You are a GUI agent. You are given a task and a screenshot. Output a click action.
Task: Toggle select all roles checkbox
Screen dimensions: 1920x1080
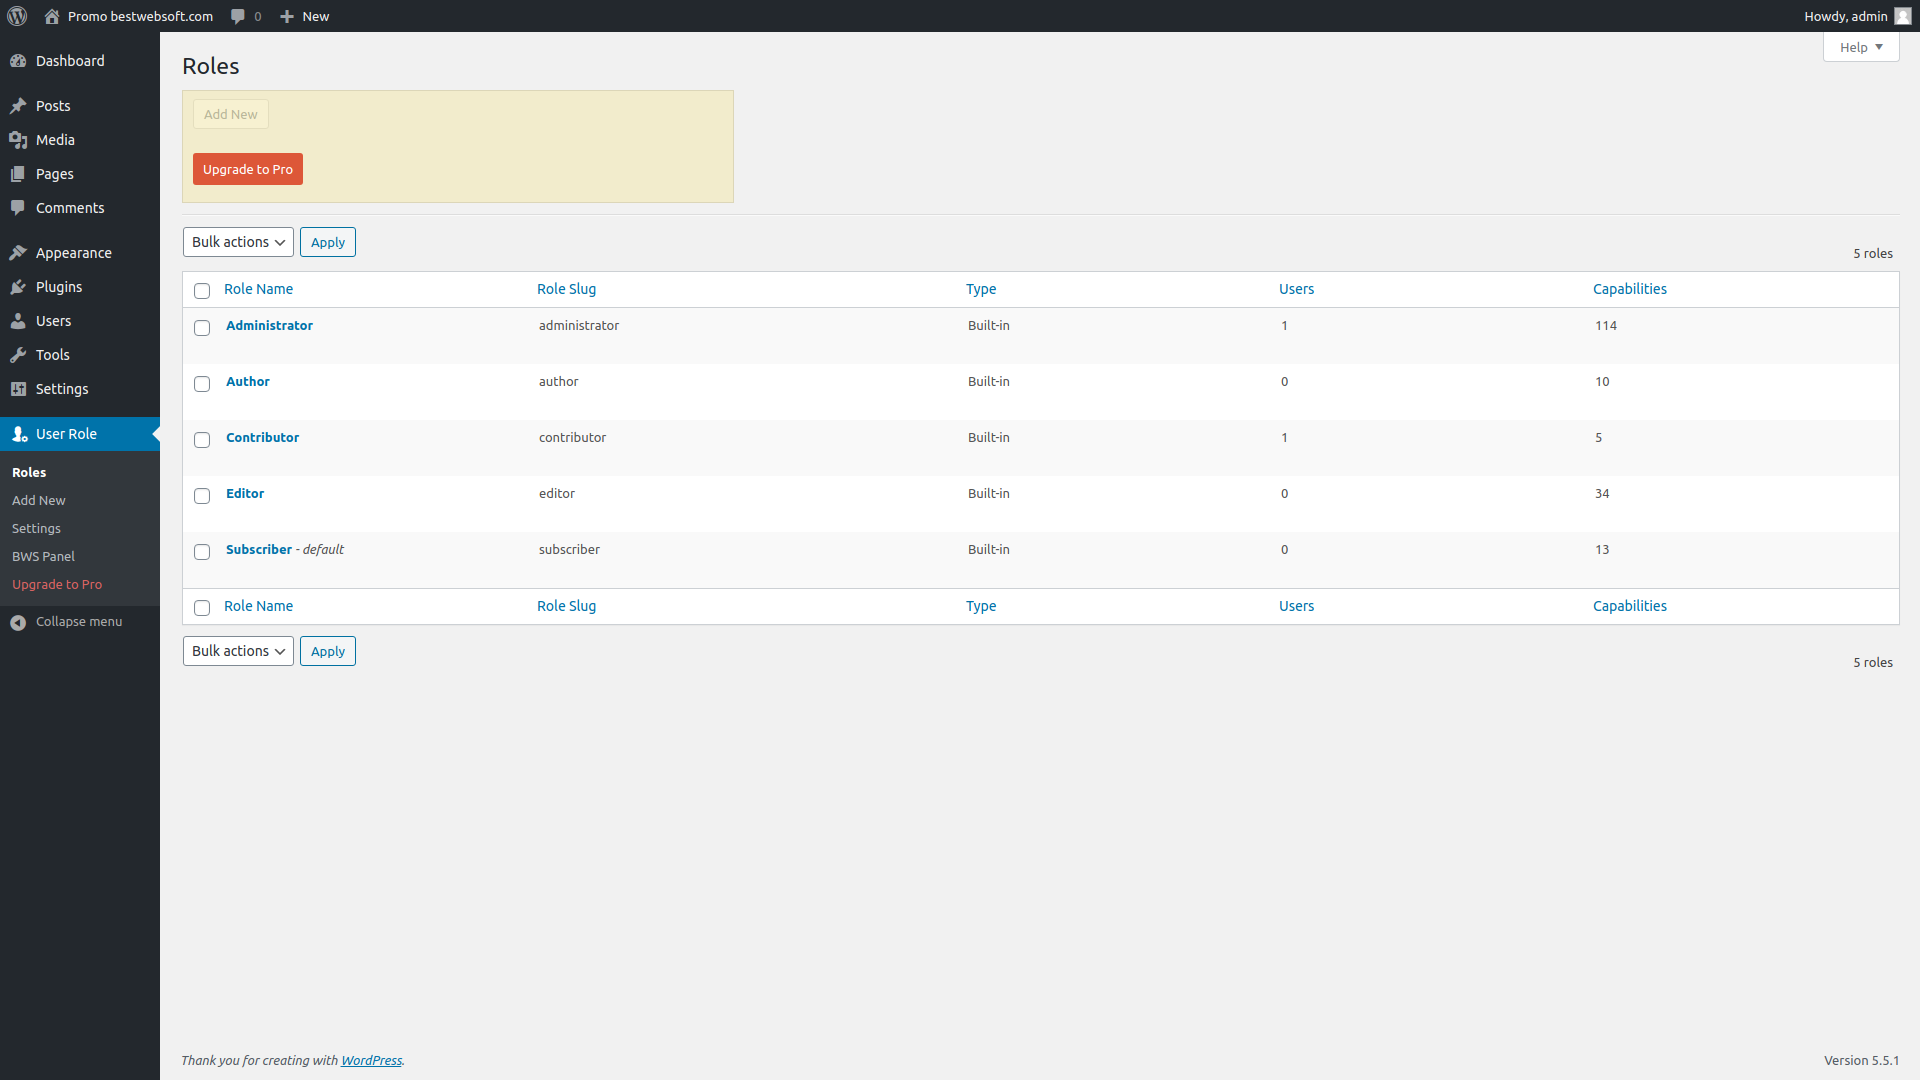click(202, 289)
